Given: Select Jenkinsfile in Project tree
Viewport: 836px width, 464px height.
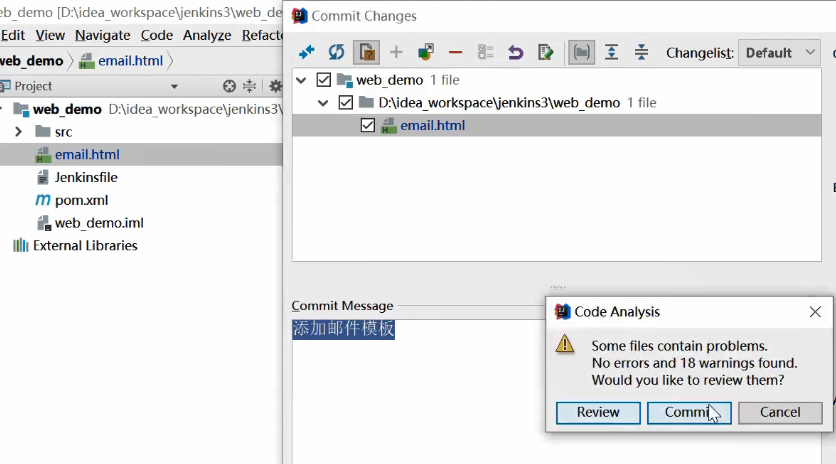Looking at the screenshot, I should tap(86, 177).
